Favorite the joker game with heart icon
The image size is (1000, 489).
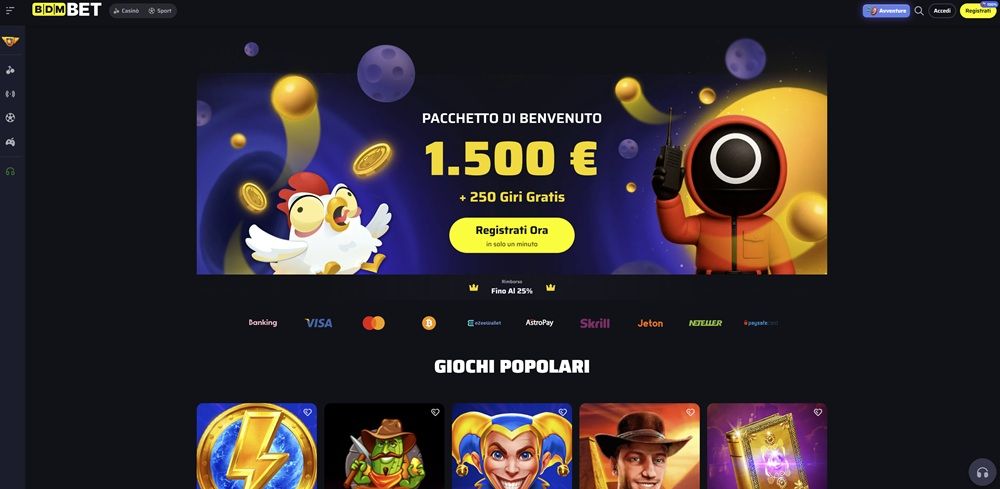click(x=562, y=412)
